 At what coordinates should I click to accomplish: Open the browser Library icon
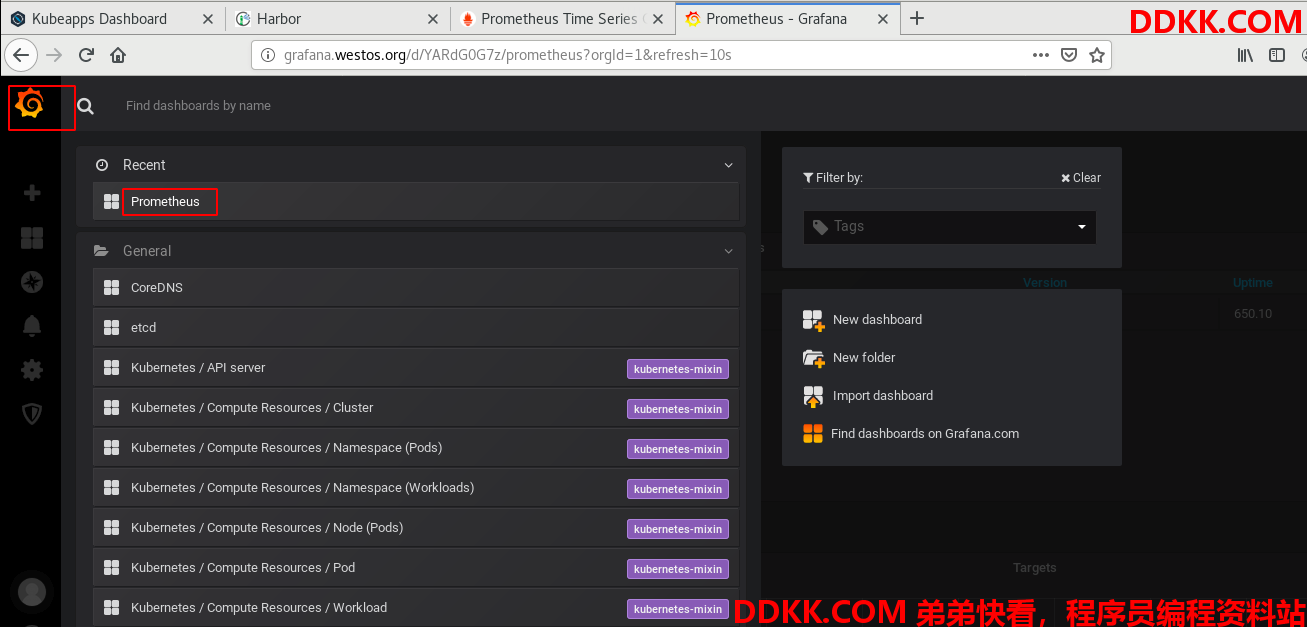click(1245, 55)
